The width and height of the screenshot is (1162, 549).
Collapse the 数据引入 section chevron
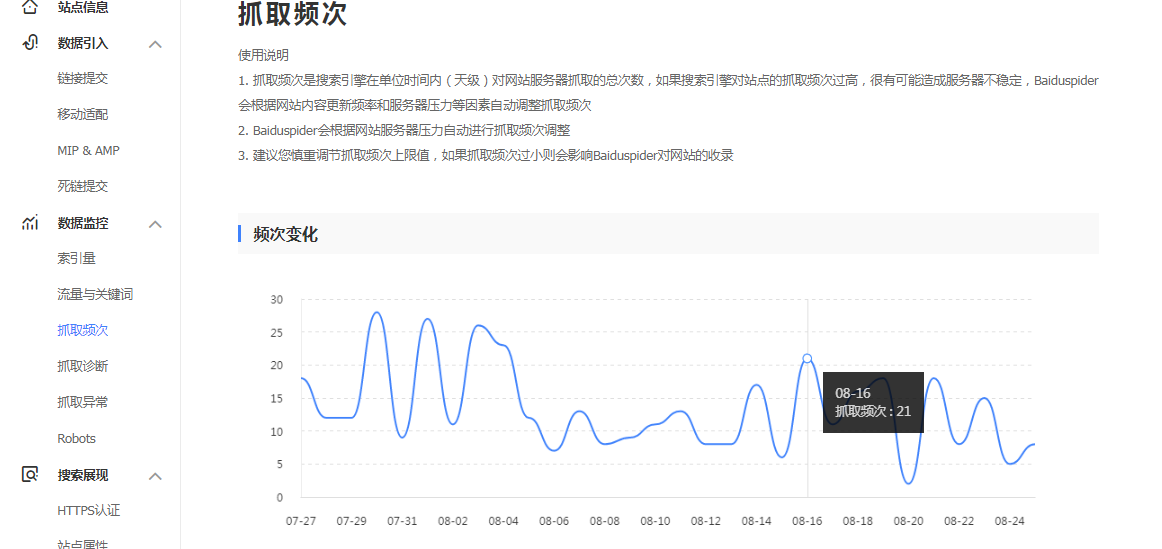pyautogui.click(x=155, y=44)
